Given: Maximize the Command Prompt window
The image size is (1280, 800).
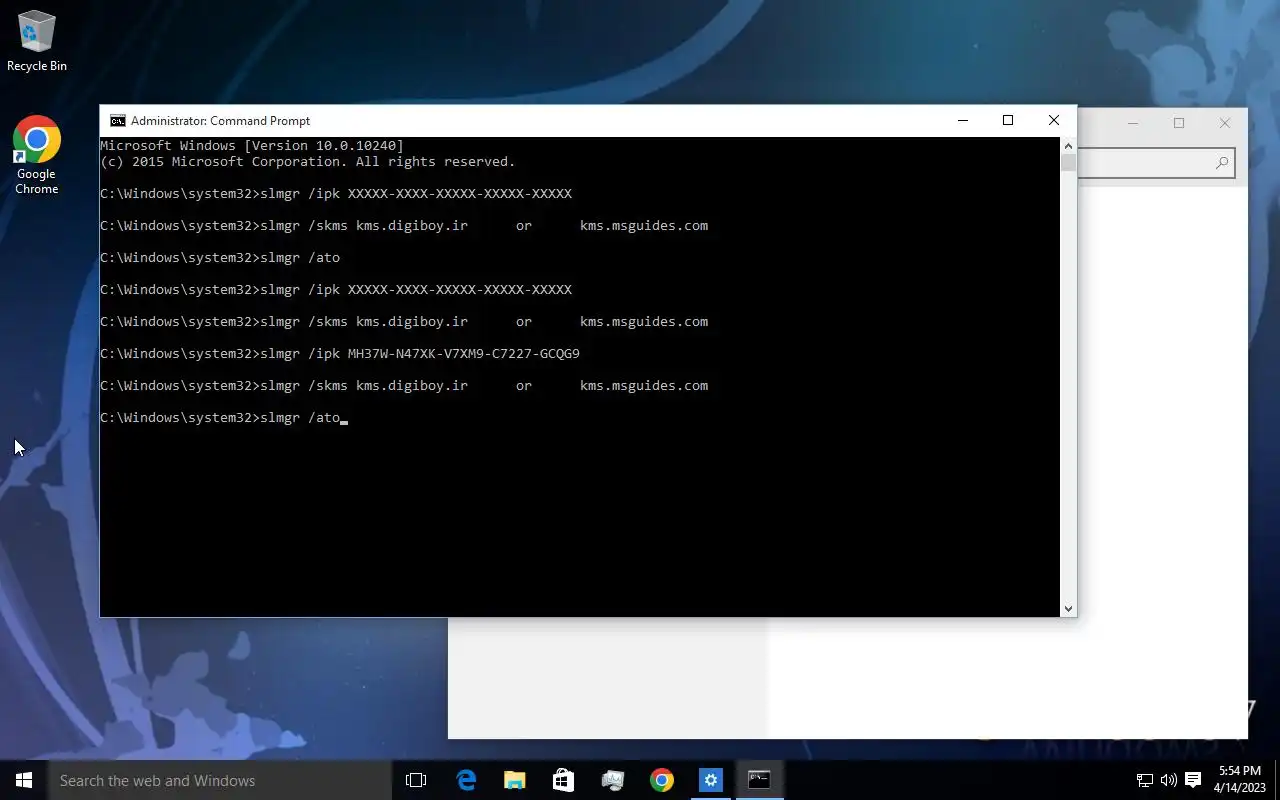Looking at the screenshot, I should tap(1008, 121).
